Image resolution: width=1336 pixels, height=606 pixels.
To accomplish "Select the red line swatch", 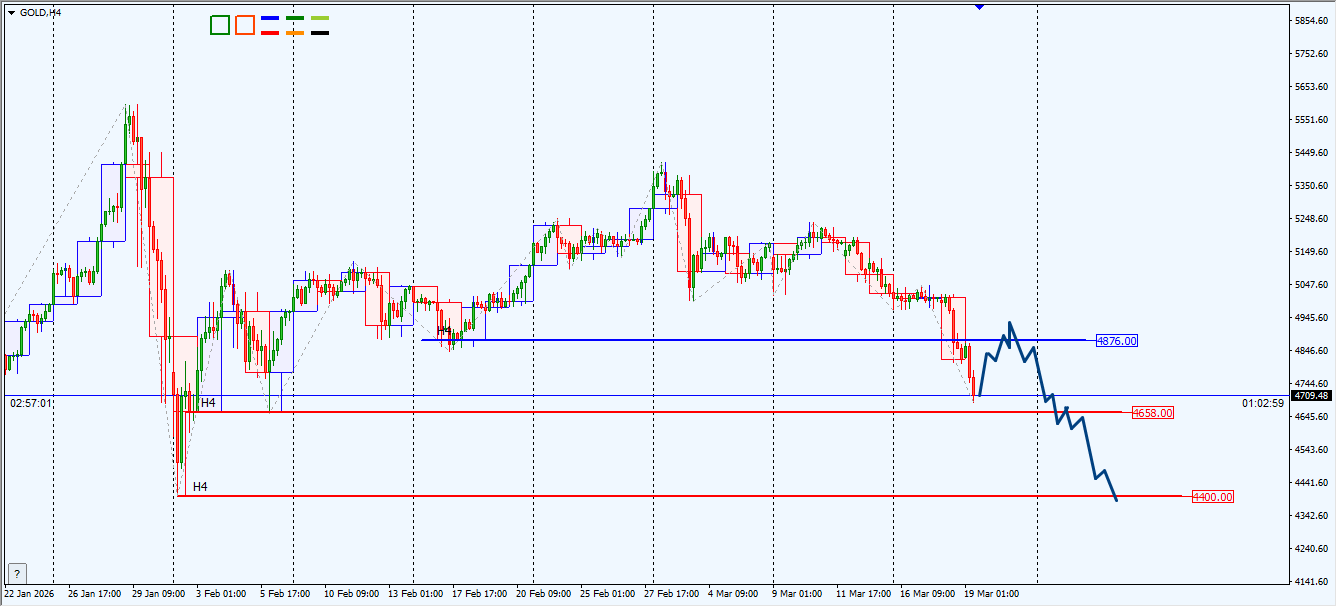I will [x=270, y=33].
